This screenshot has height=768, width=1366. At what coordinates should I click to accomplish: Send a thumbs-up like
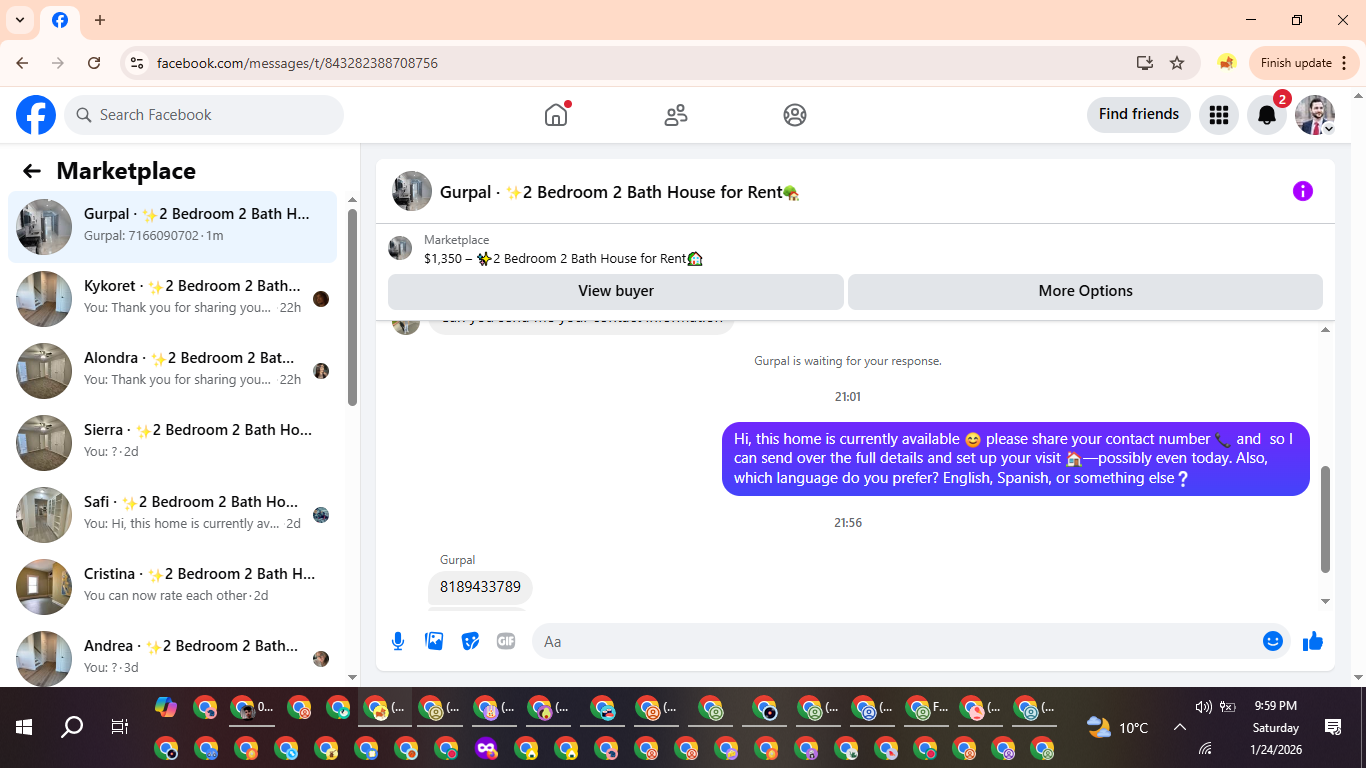pos(1313,641)
